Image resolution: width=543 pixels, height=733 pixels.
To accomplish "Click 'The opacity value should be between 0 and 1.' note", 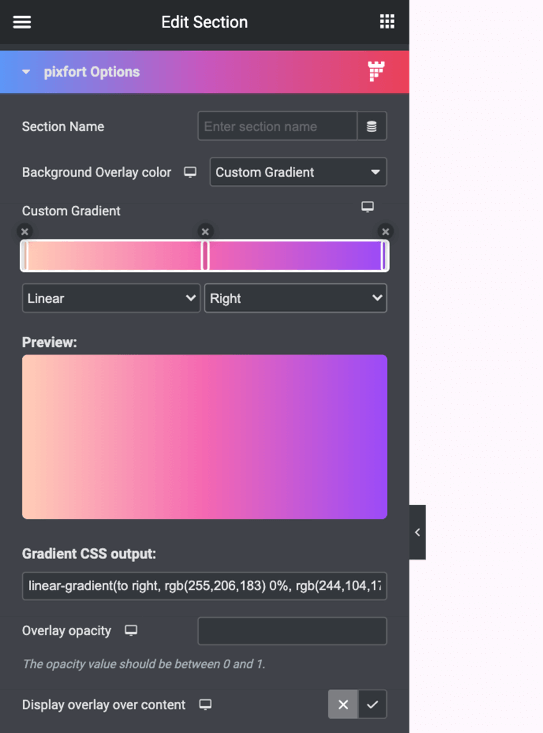I will tap(144, 664).
